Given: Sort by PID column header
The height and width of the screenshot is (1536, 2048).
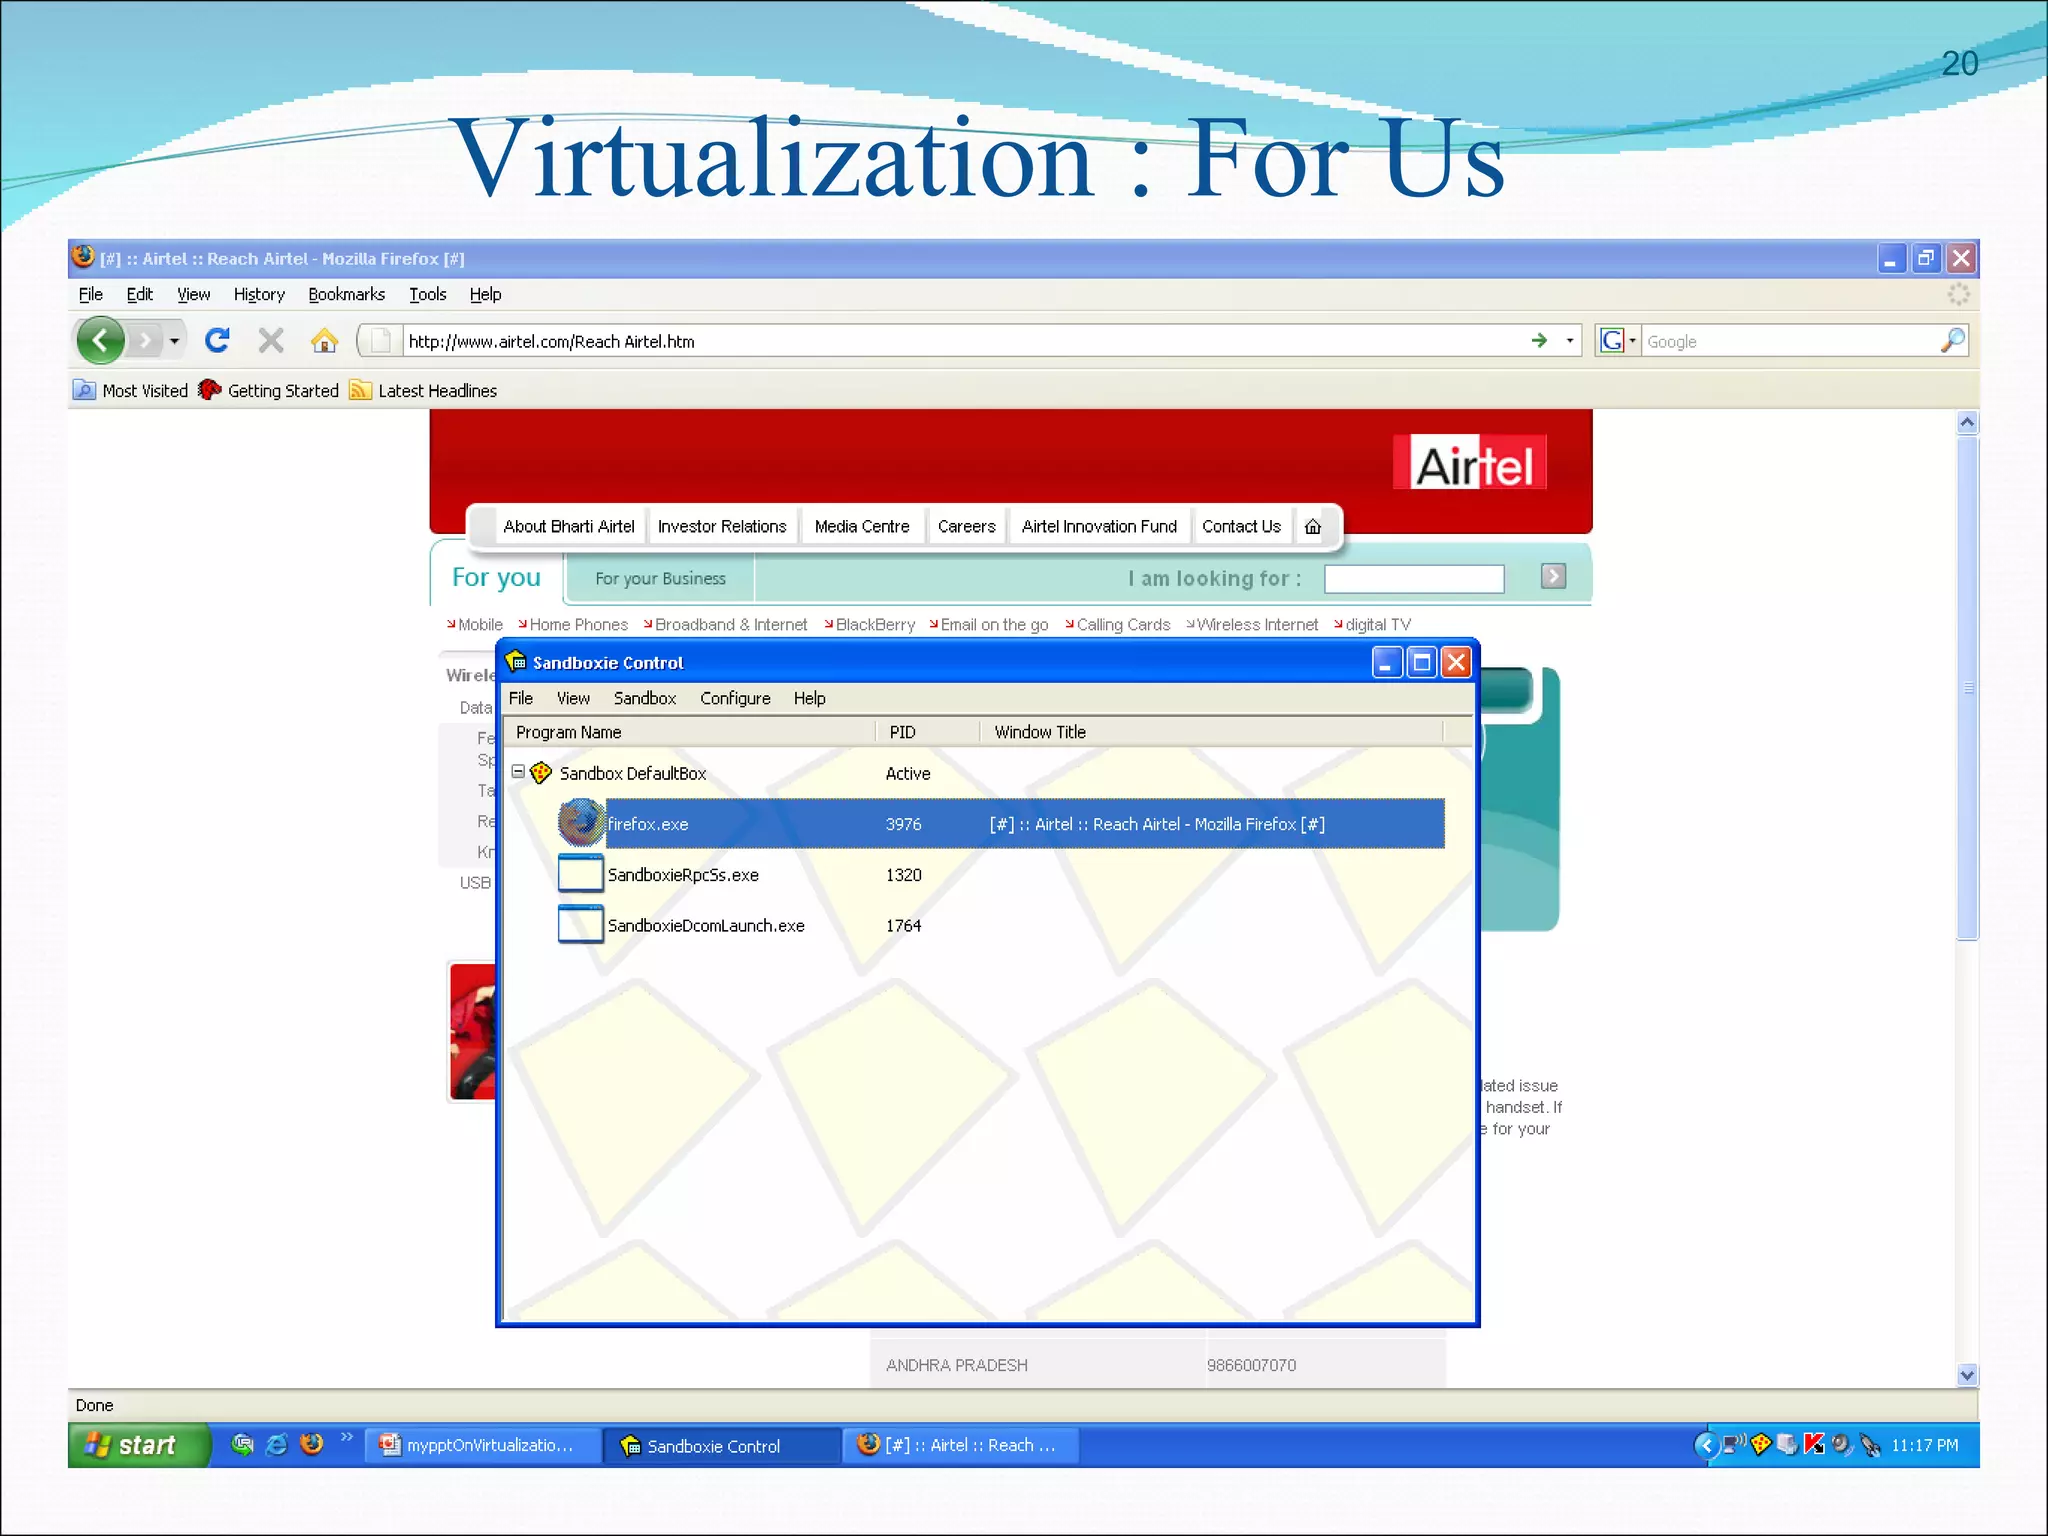Looking at the screenshot, I should (x=927, y=732).
